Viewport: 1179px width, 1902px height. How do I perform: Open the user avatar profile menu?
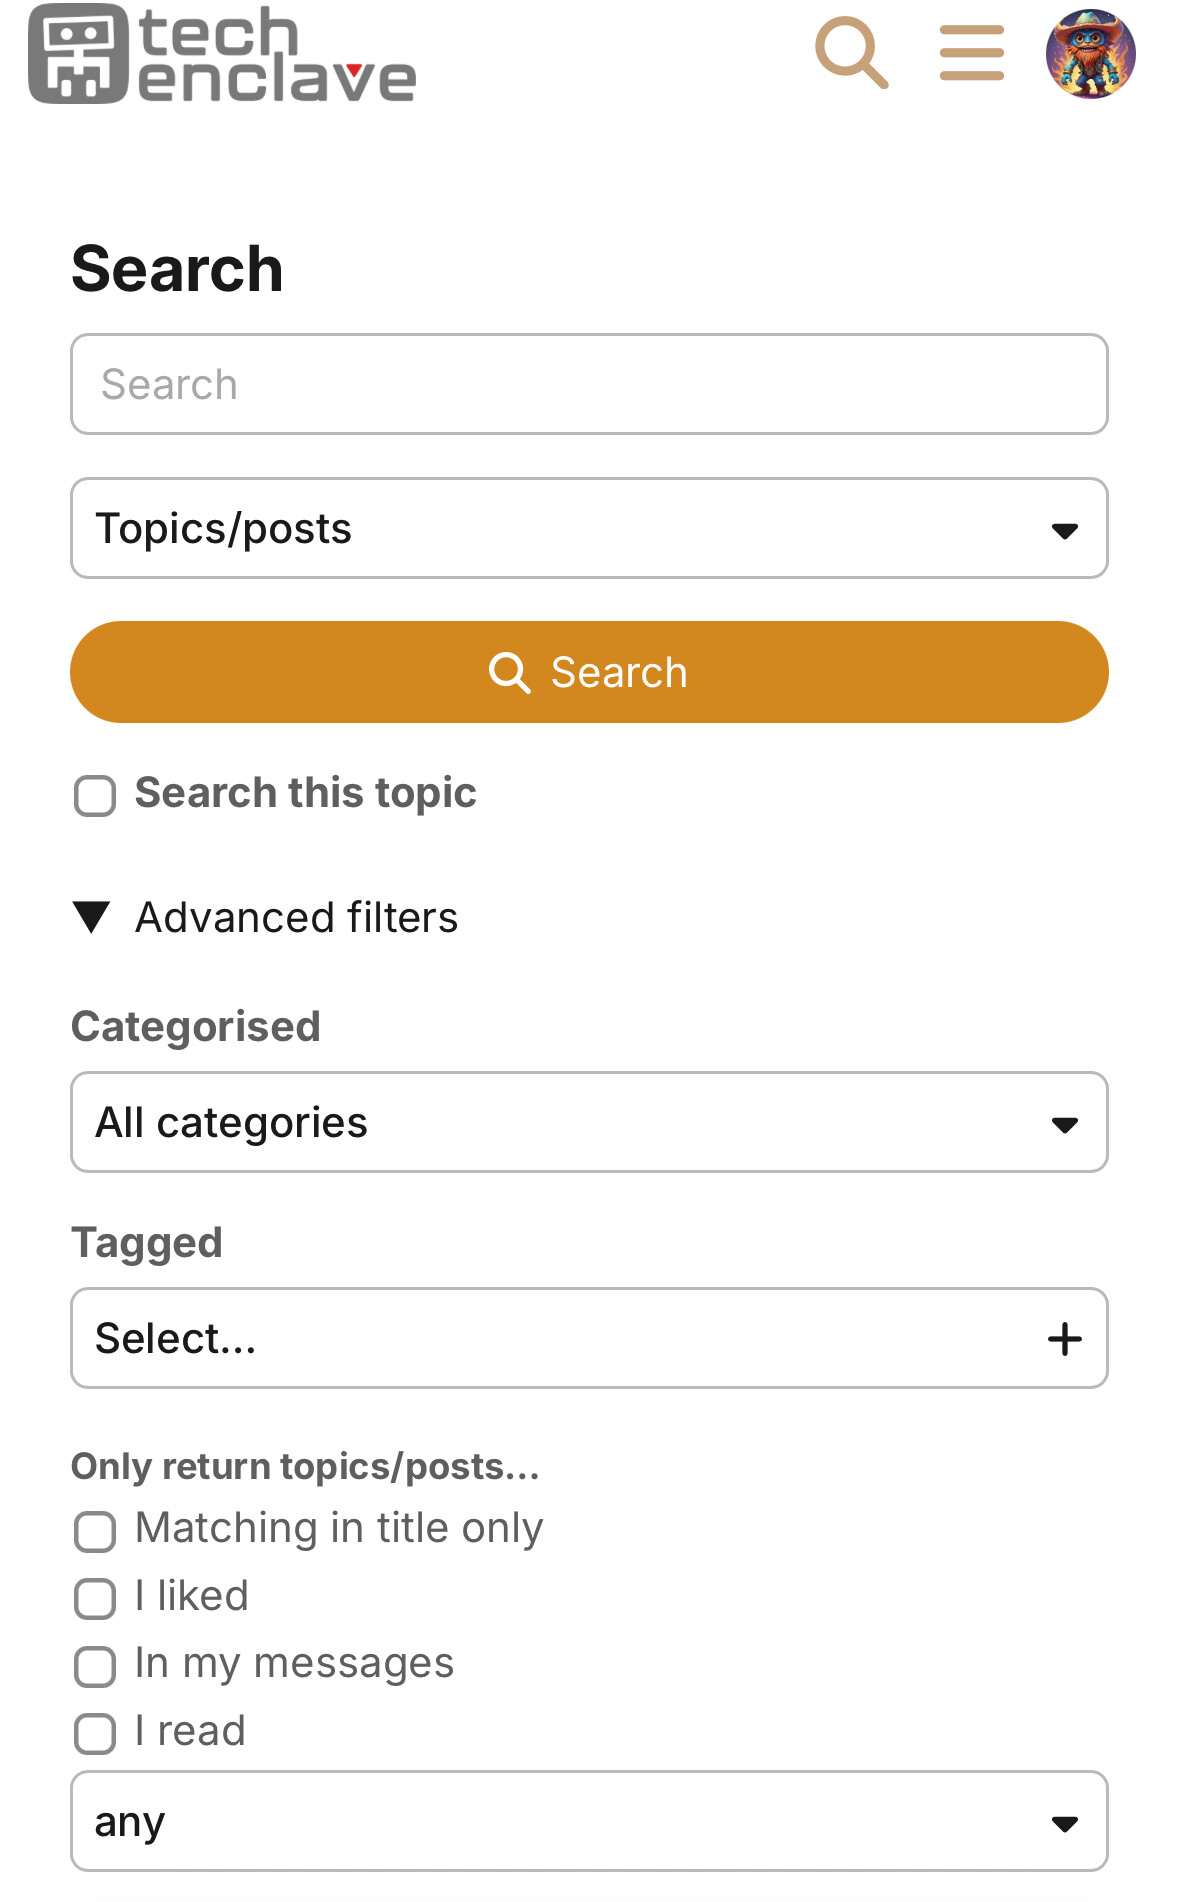[x=1091, y=54]
